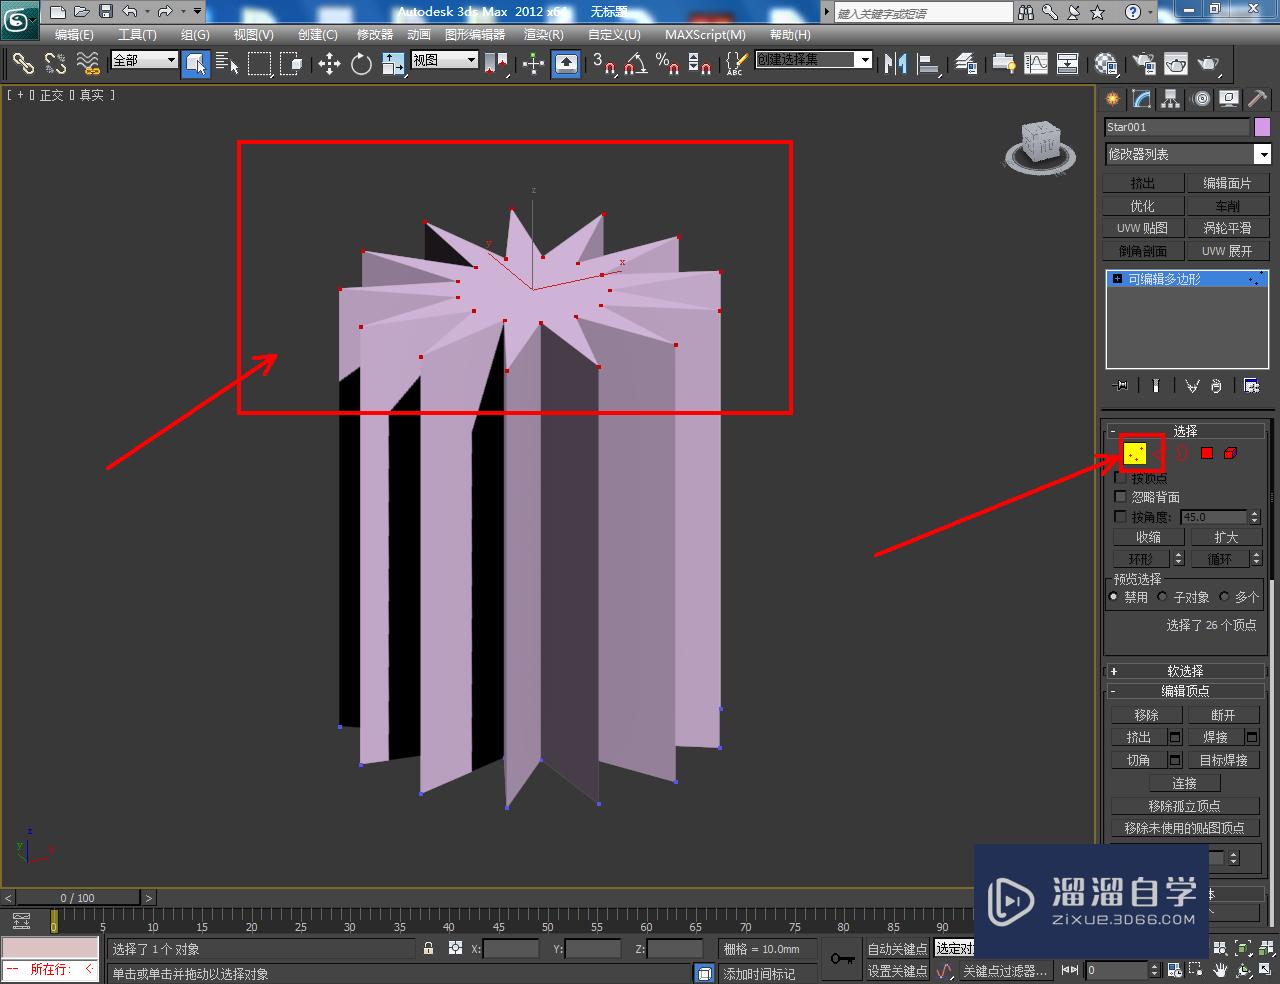Choose the Rectangular Selection Region tool

pyautogui.click(x=259, y=64)
